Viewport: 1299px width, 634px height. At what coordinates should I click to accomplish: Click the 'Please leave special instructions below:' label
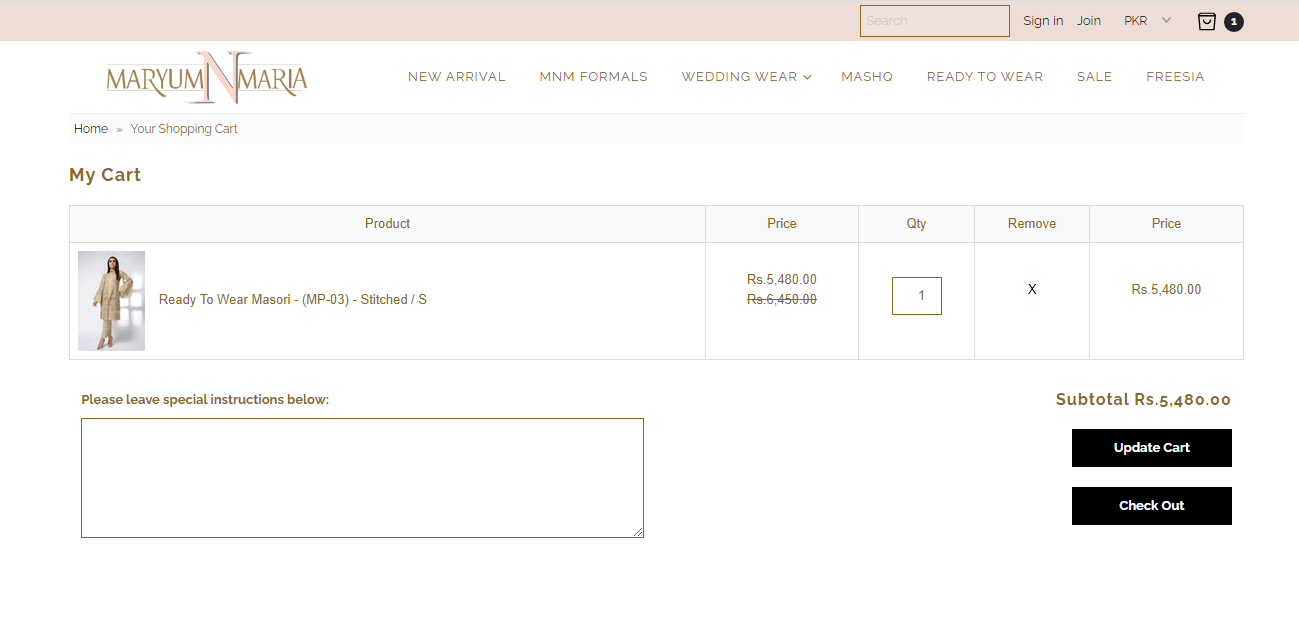(205, 400)
